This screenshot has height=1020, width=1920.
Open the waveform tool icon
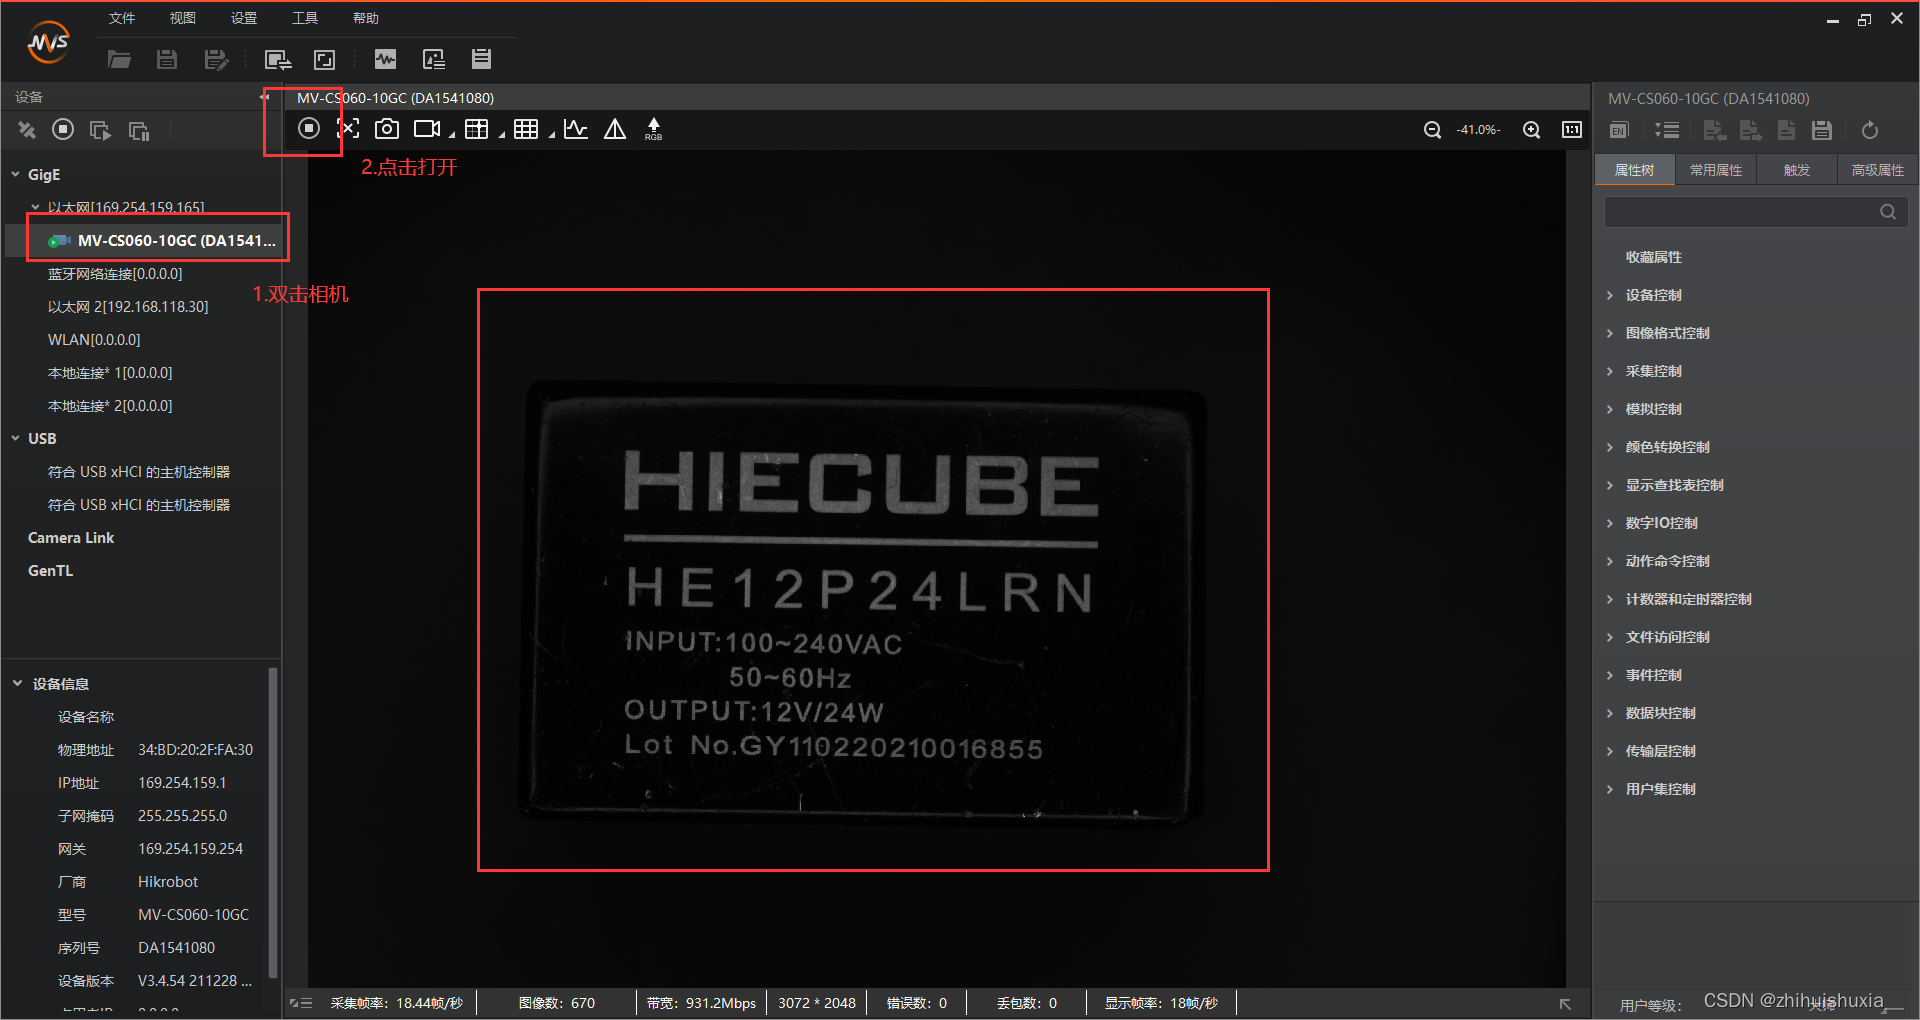(x=385, y=60)
